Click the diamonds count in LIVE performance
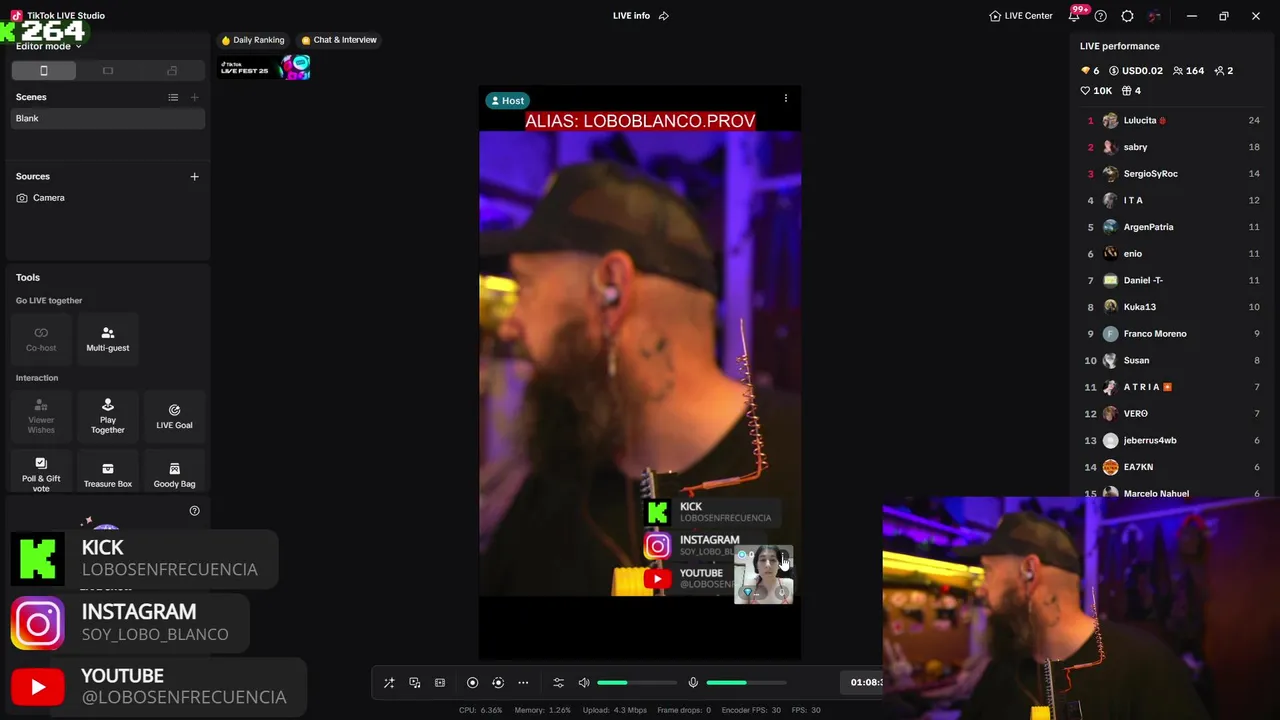The image size is (1280, 720). pos(1090,71)
